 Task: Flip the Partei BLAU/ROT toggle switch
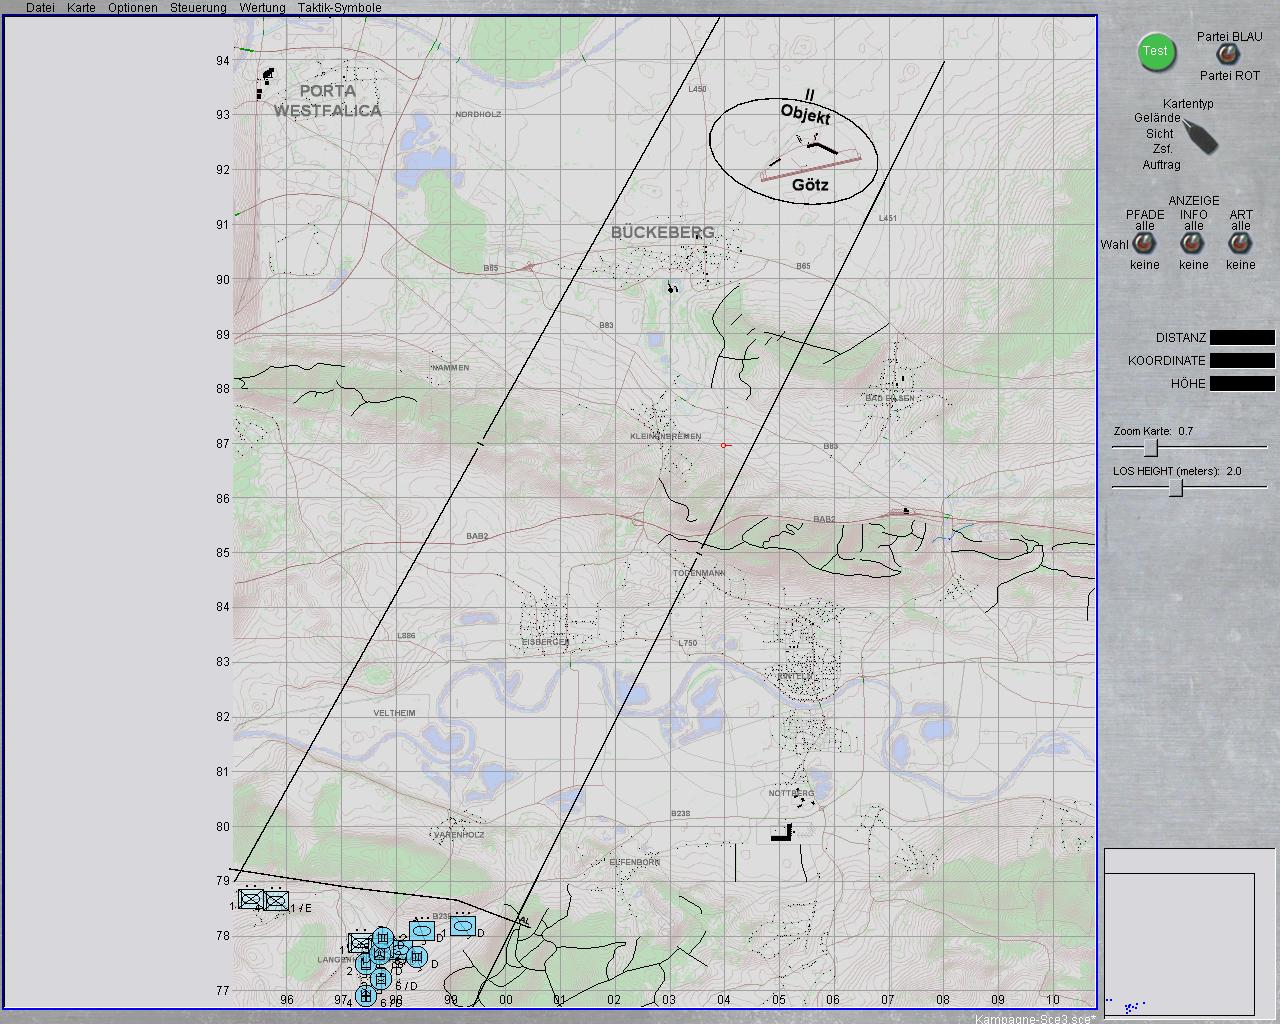point(1227,56)
